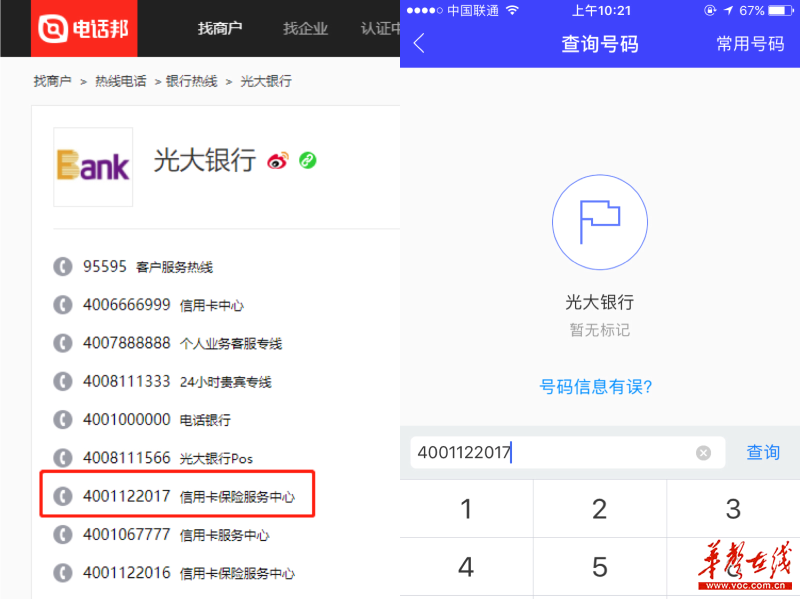Open the 找企业 navigation tab
800x599 pixels.
point(305,28)
